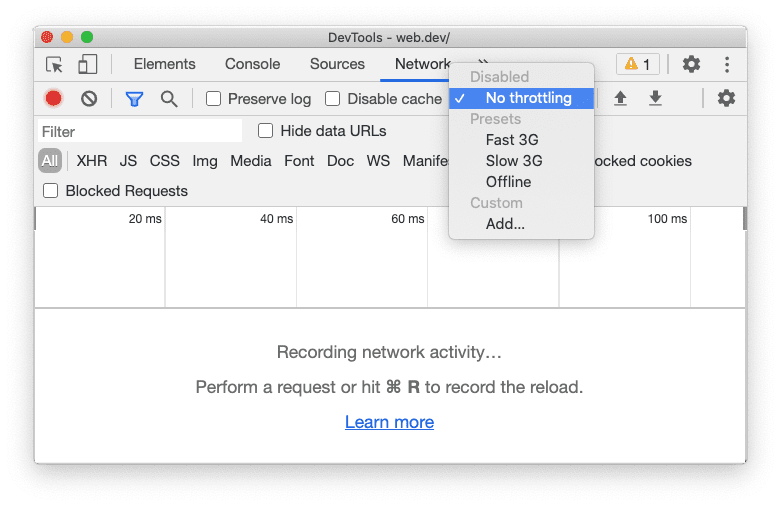Open the Customize DevTools three-dot menu

pos(727,64)
